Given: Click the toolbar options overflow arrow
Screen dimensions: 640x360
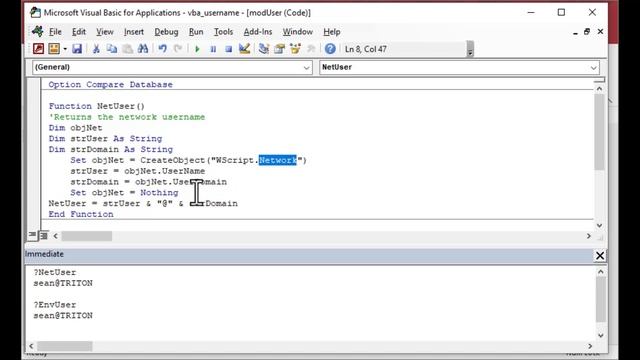Looking at the screenshot, I should click(x=470, y=49).
